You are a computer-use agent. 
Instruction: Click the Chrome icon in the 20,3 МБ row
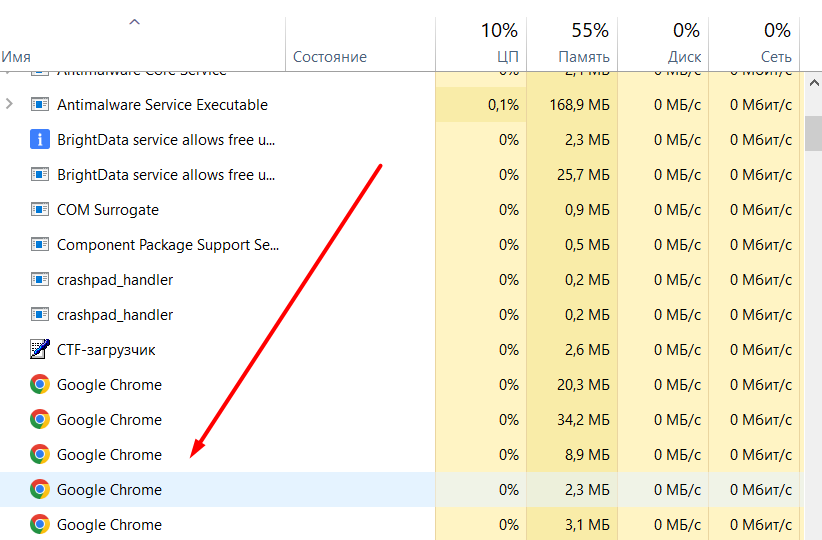[x=40, y=385]
